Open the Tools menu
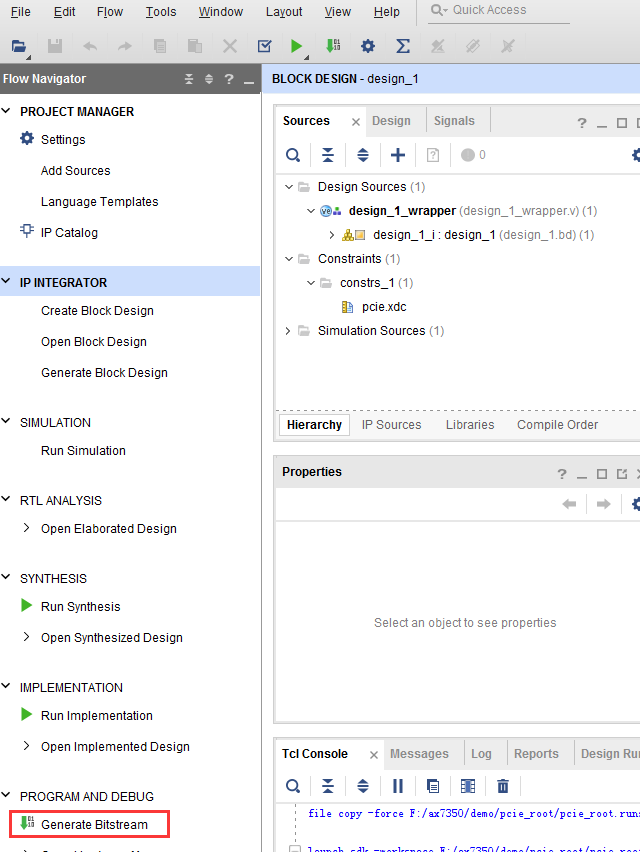Screen dimensions: 640x852 (x=161, y=11)
